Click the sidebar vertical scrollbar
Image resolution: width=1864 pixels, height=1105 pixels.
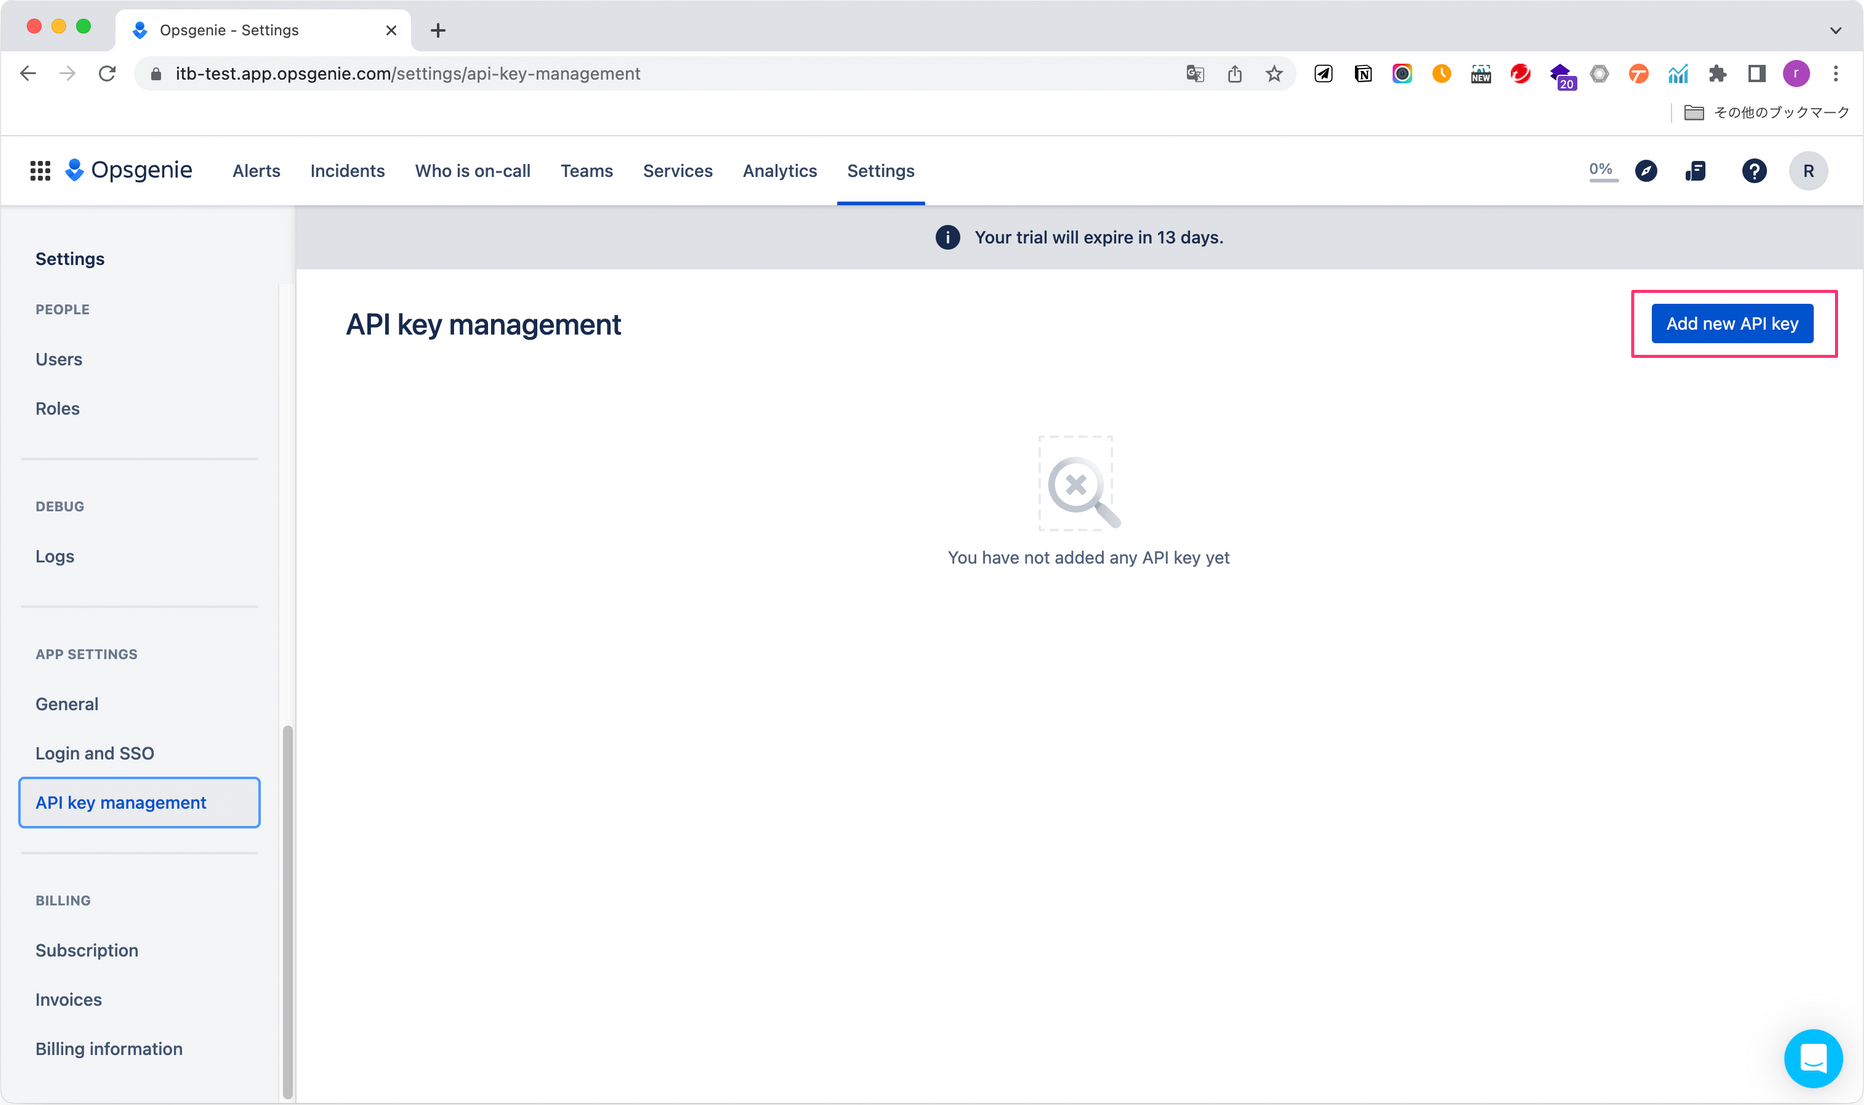tap(288, 910)
